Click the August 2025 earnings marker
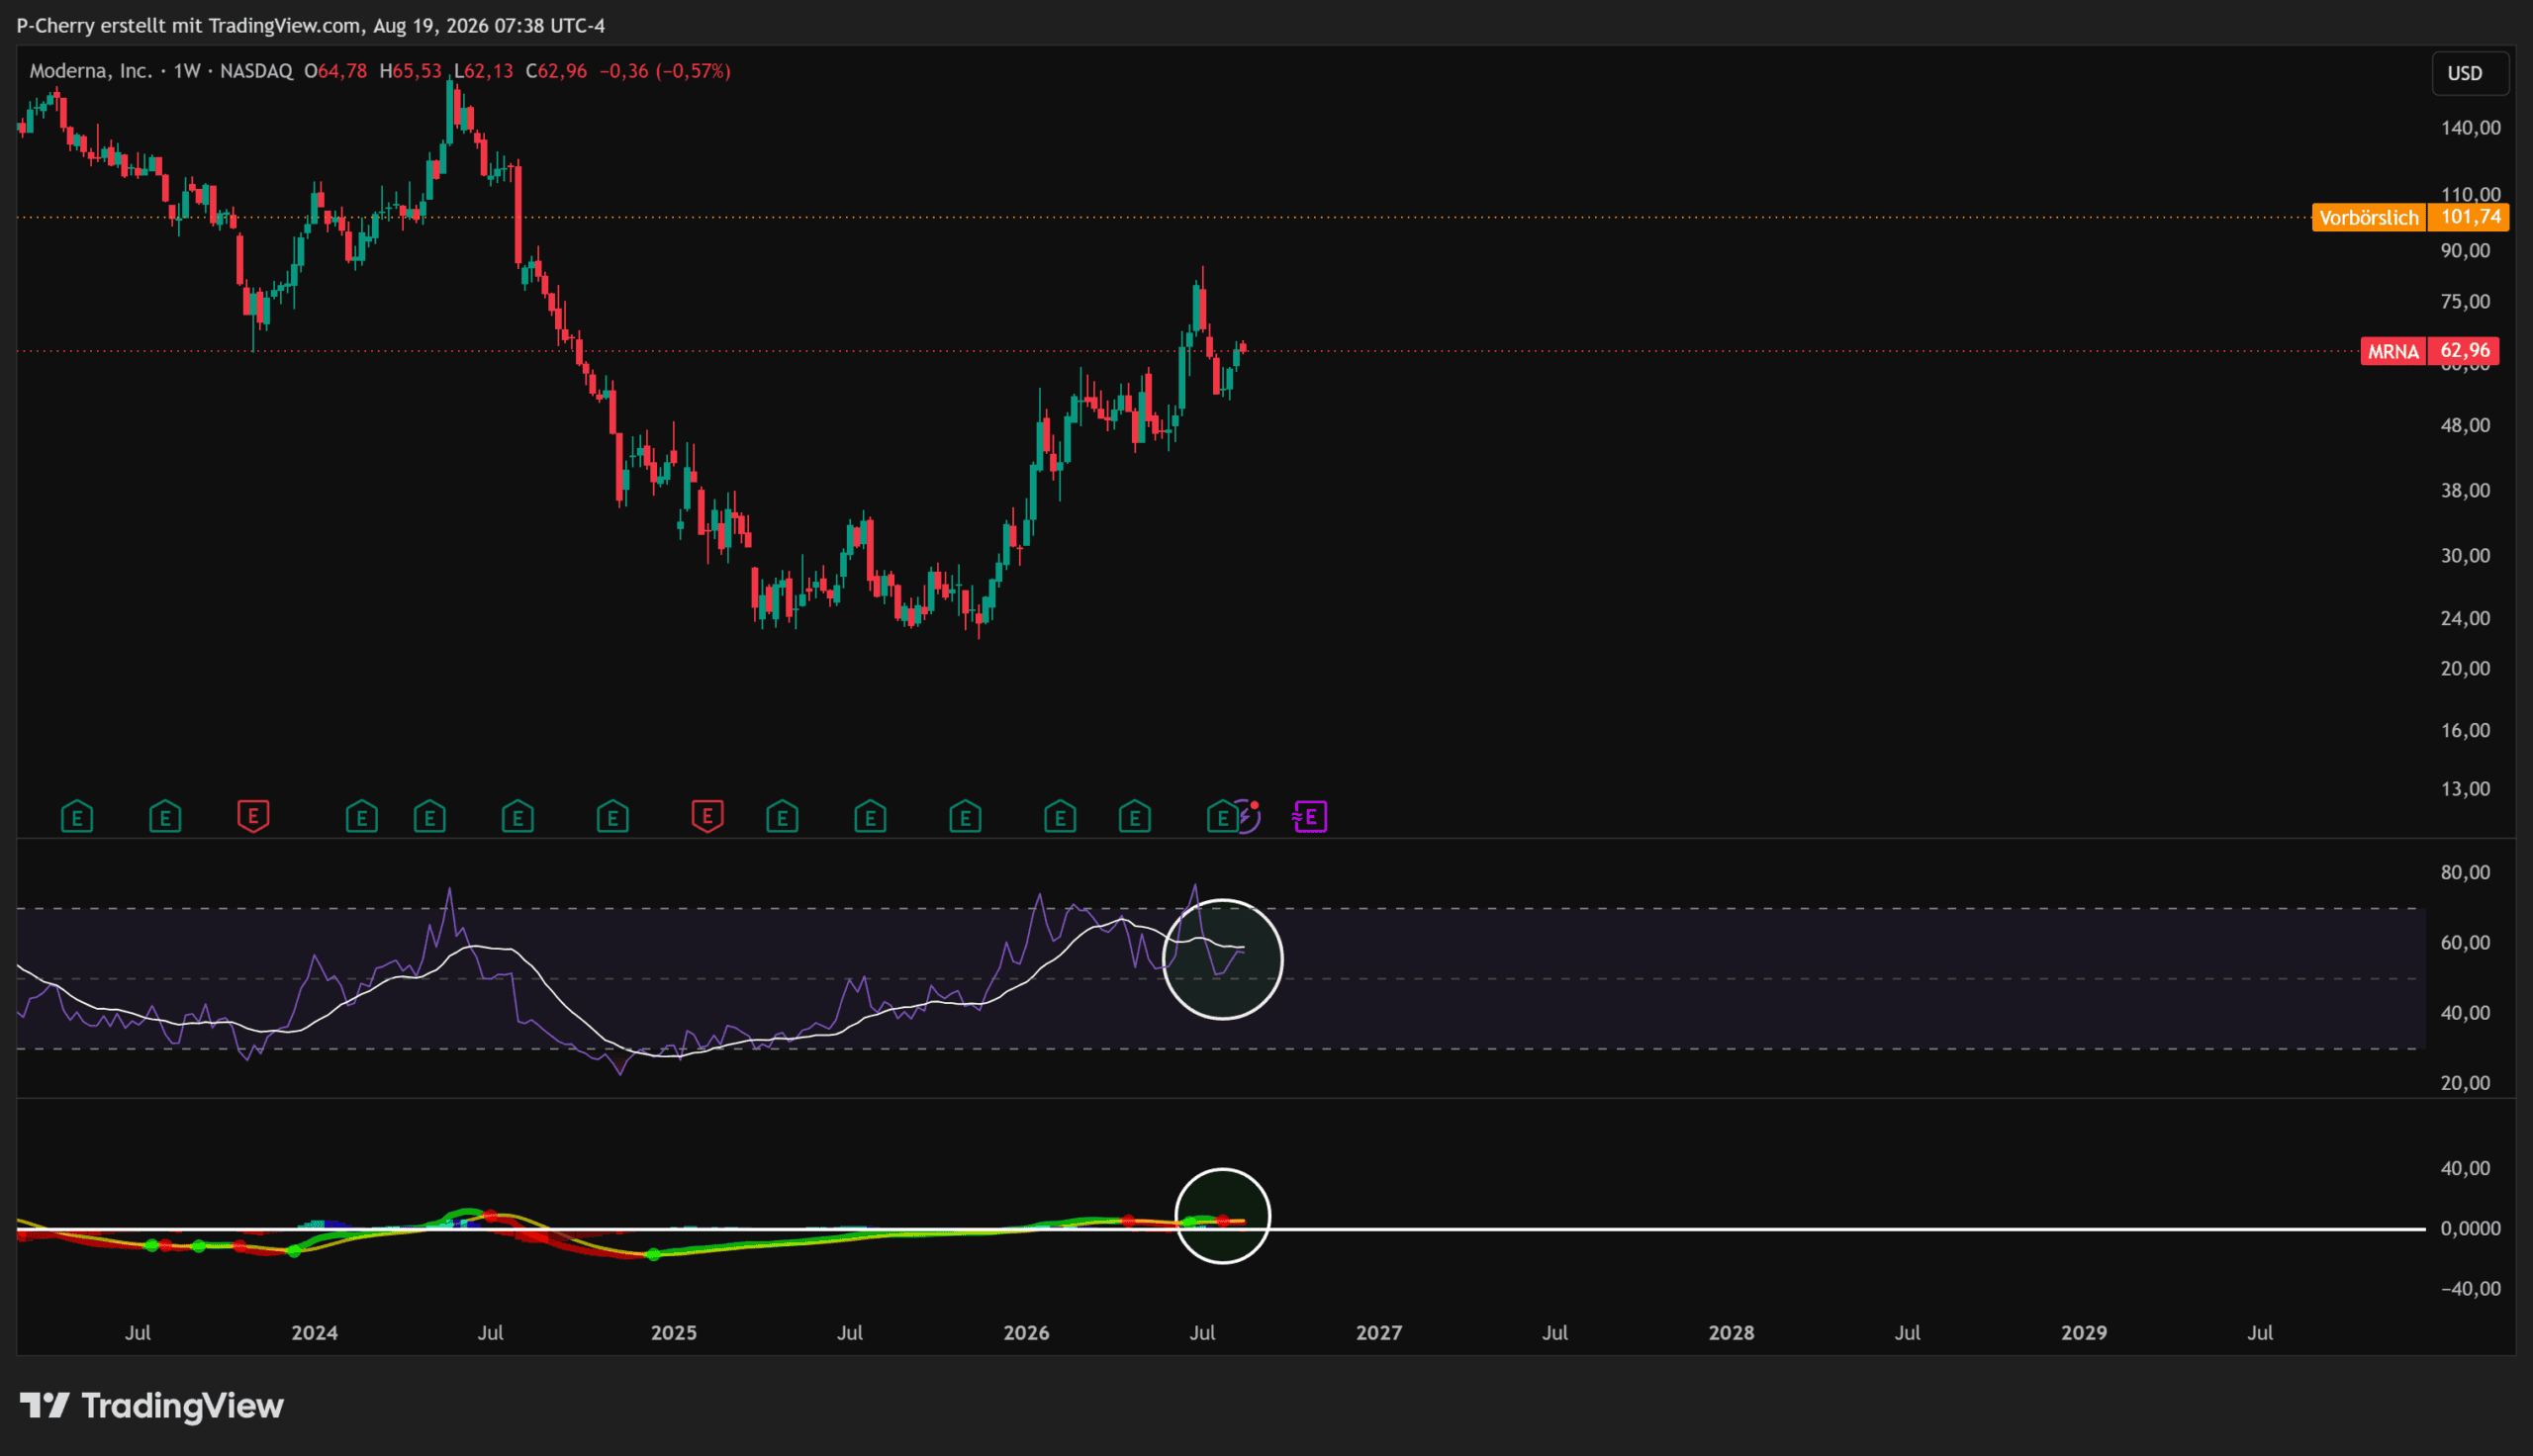The height and width of the screenshot is (1456, 2533). coord(870,817)
